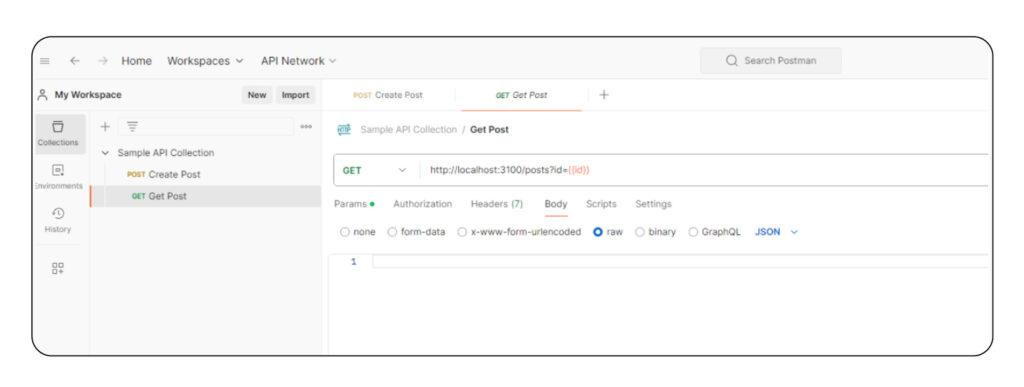The image size is (1024, 387).
Task: Click the Search Postman field
Action: (x=771, y=61)
